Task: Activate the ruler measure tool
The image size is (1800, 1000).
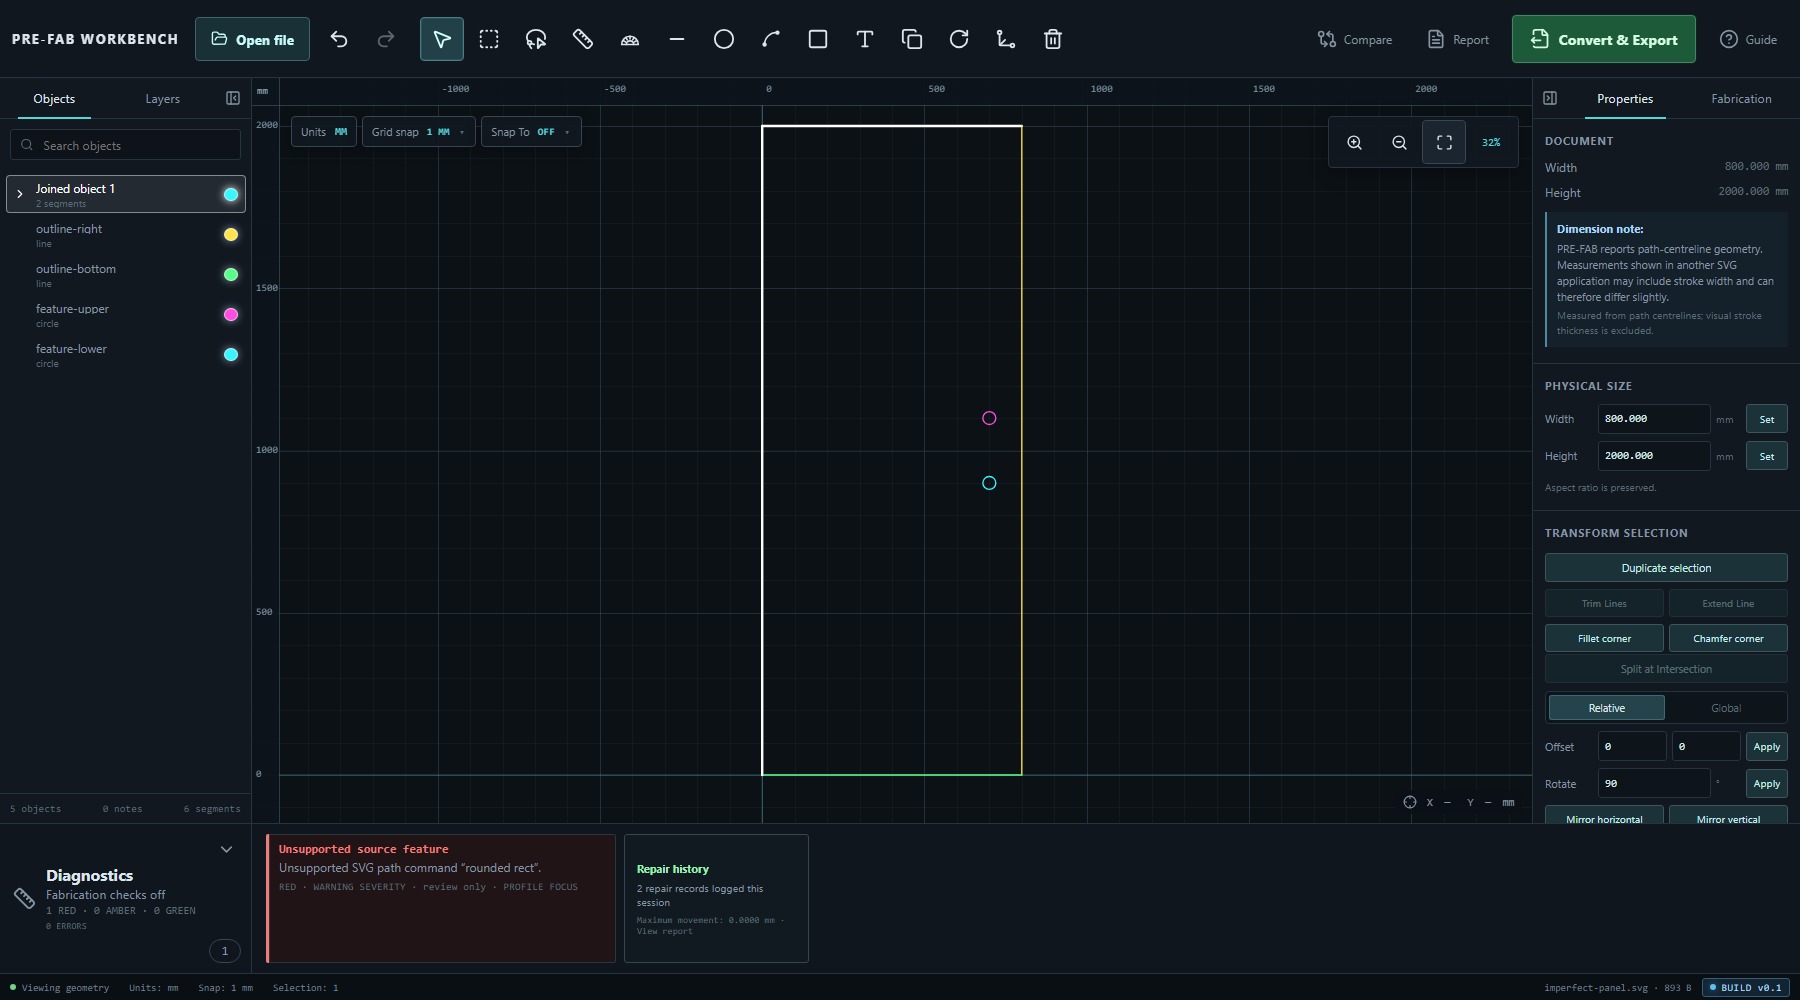Action: [583, 39]
